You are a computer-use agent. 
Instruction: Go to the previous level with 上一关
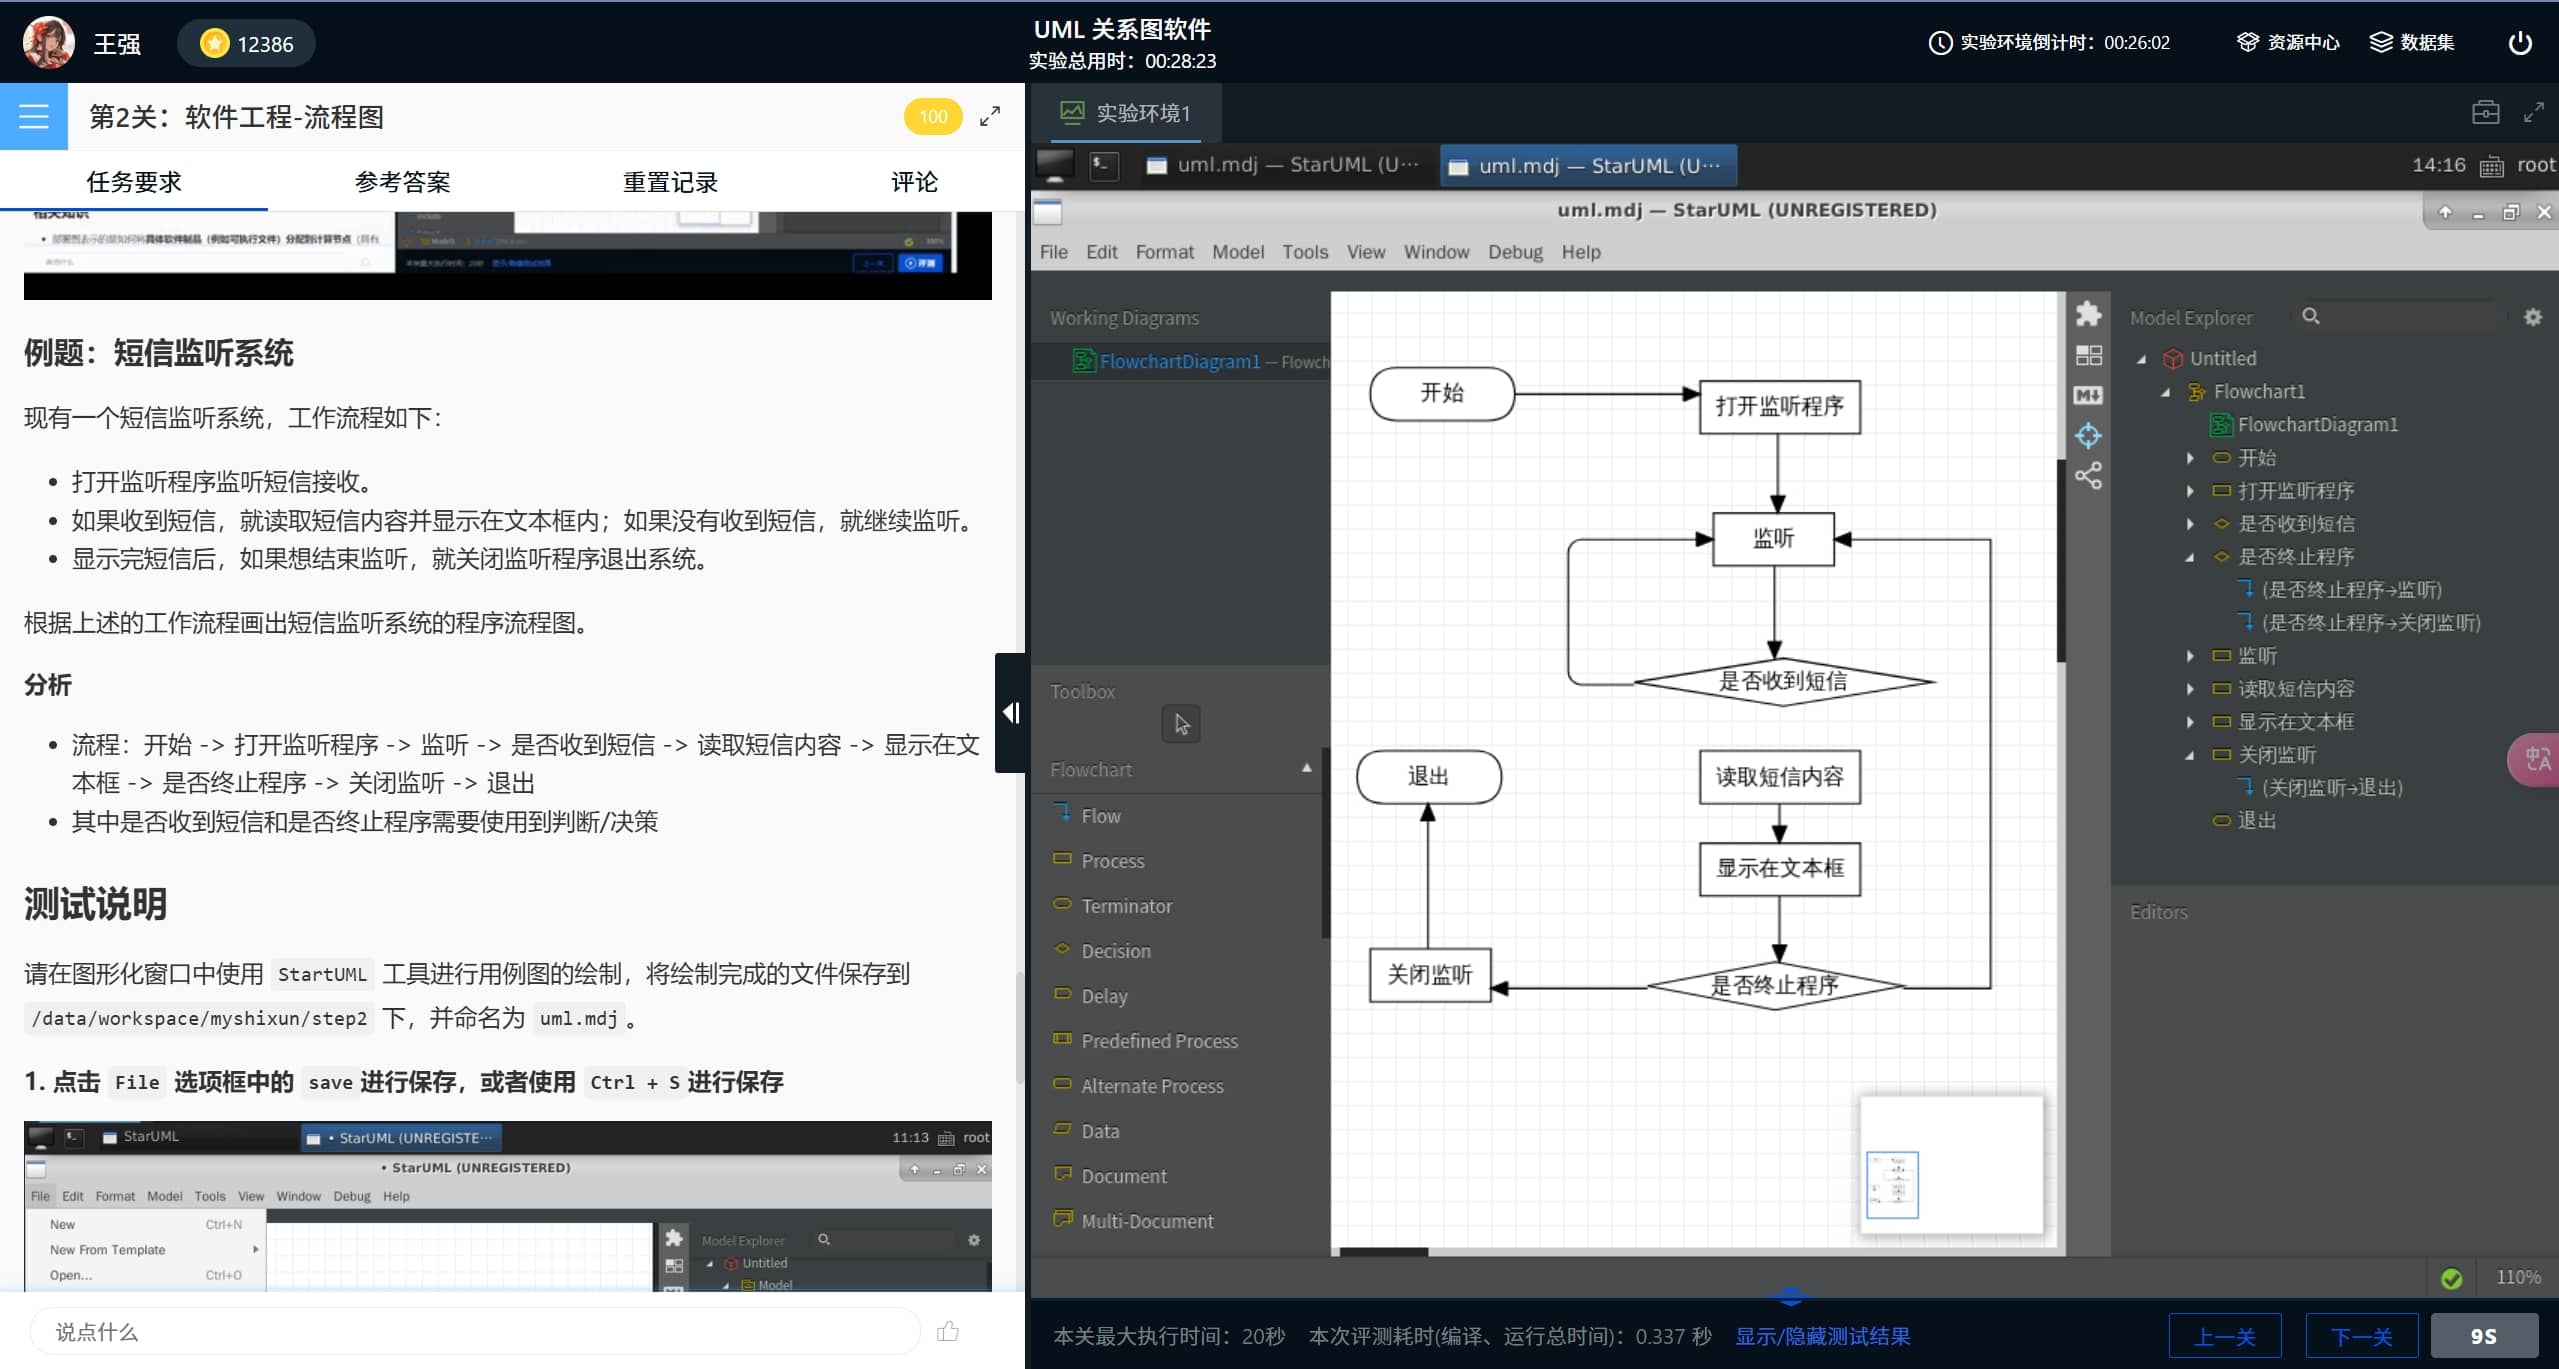[2225, 1336]
